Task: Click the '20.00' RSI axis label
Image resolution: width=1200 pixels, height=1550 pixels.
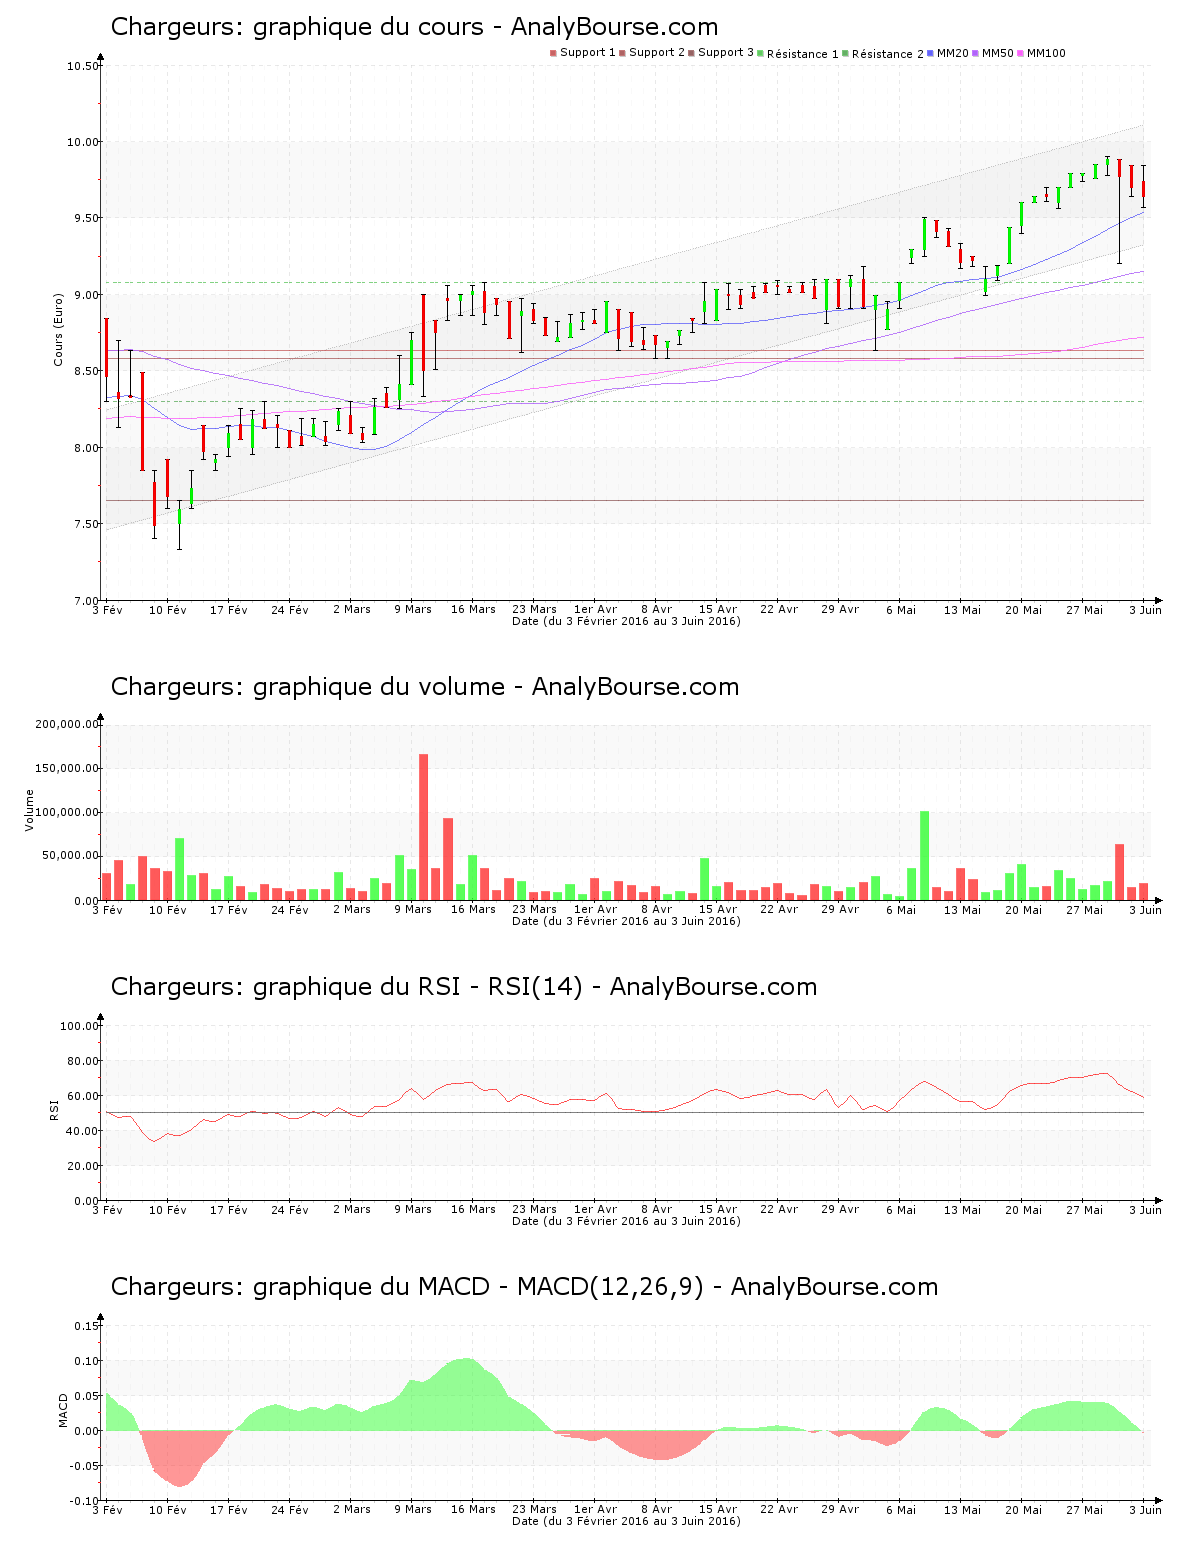Action: click(84, 1166)
